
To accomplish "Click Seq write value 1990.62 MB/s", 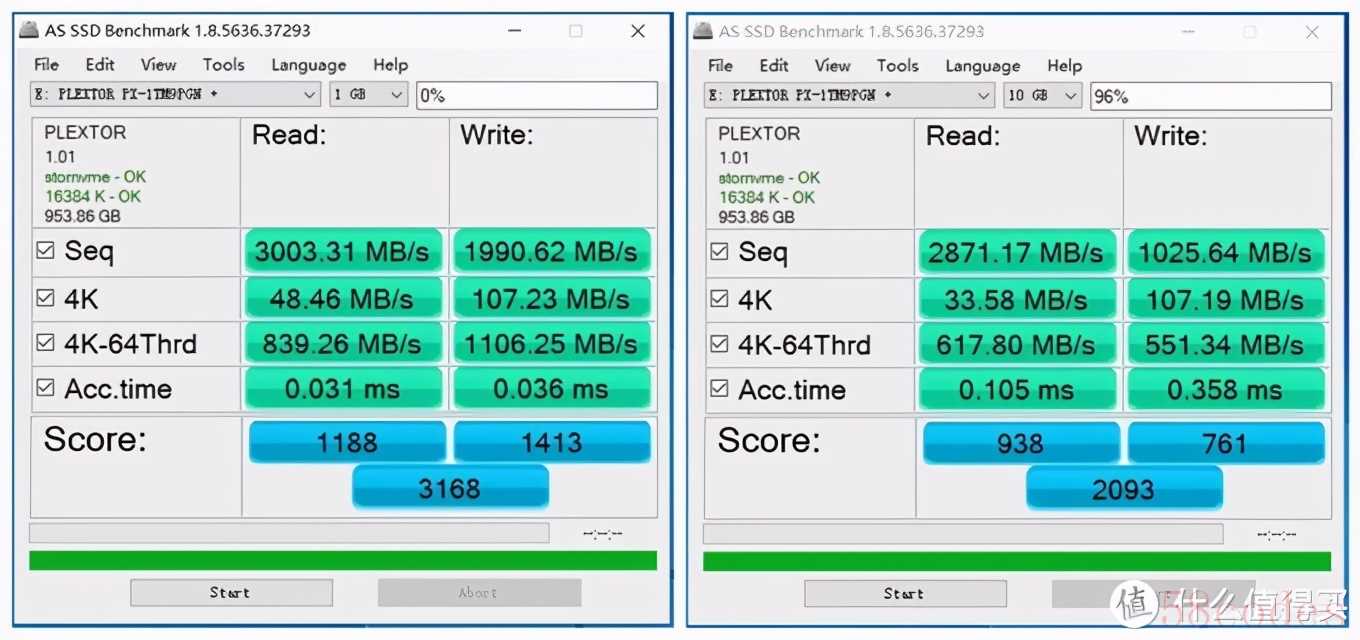I will [x=552, y=251].
